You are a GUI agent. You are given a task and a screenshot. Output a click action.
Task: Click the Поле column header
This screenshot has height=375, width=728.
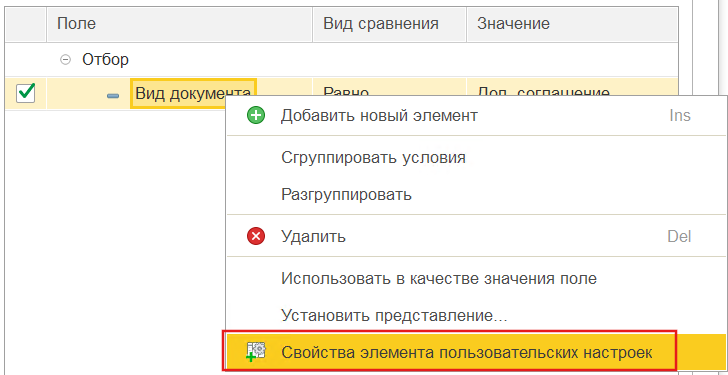pyautogui.click(x=179, y=24)
